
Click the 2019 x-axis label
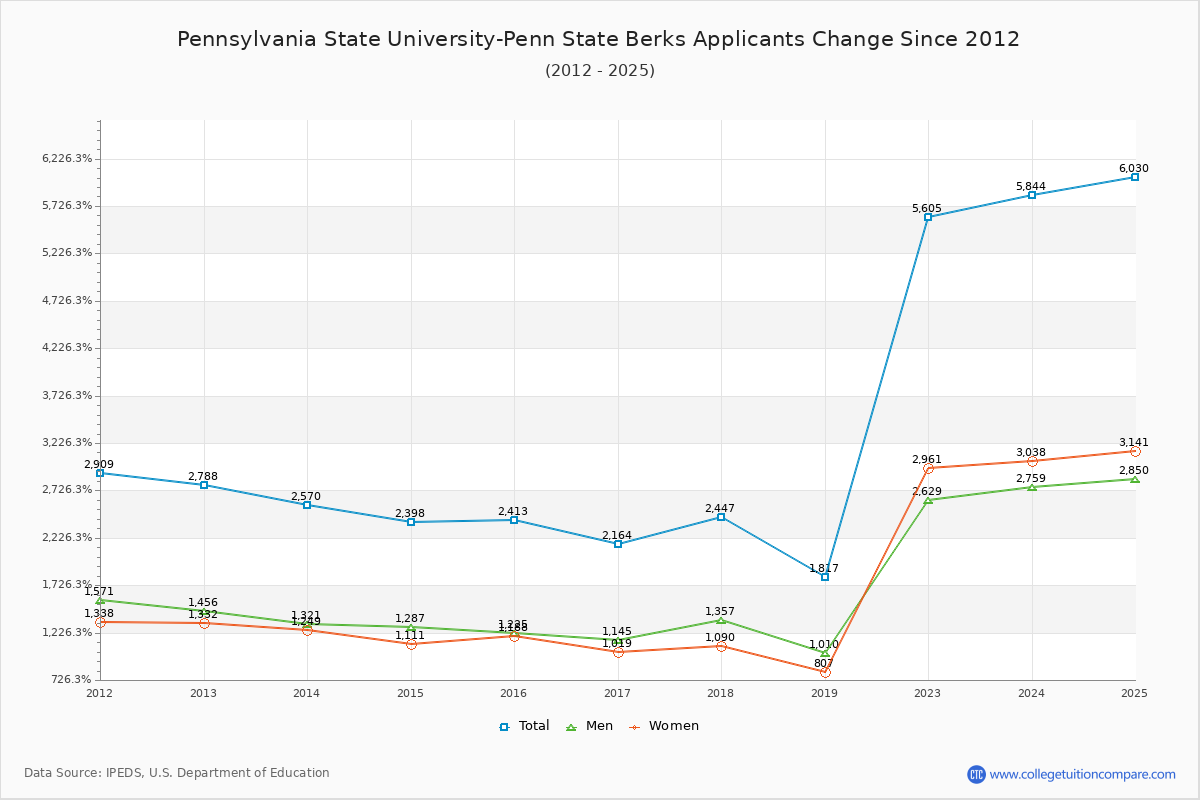click(825, 693)
